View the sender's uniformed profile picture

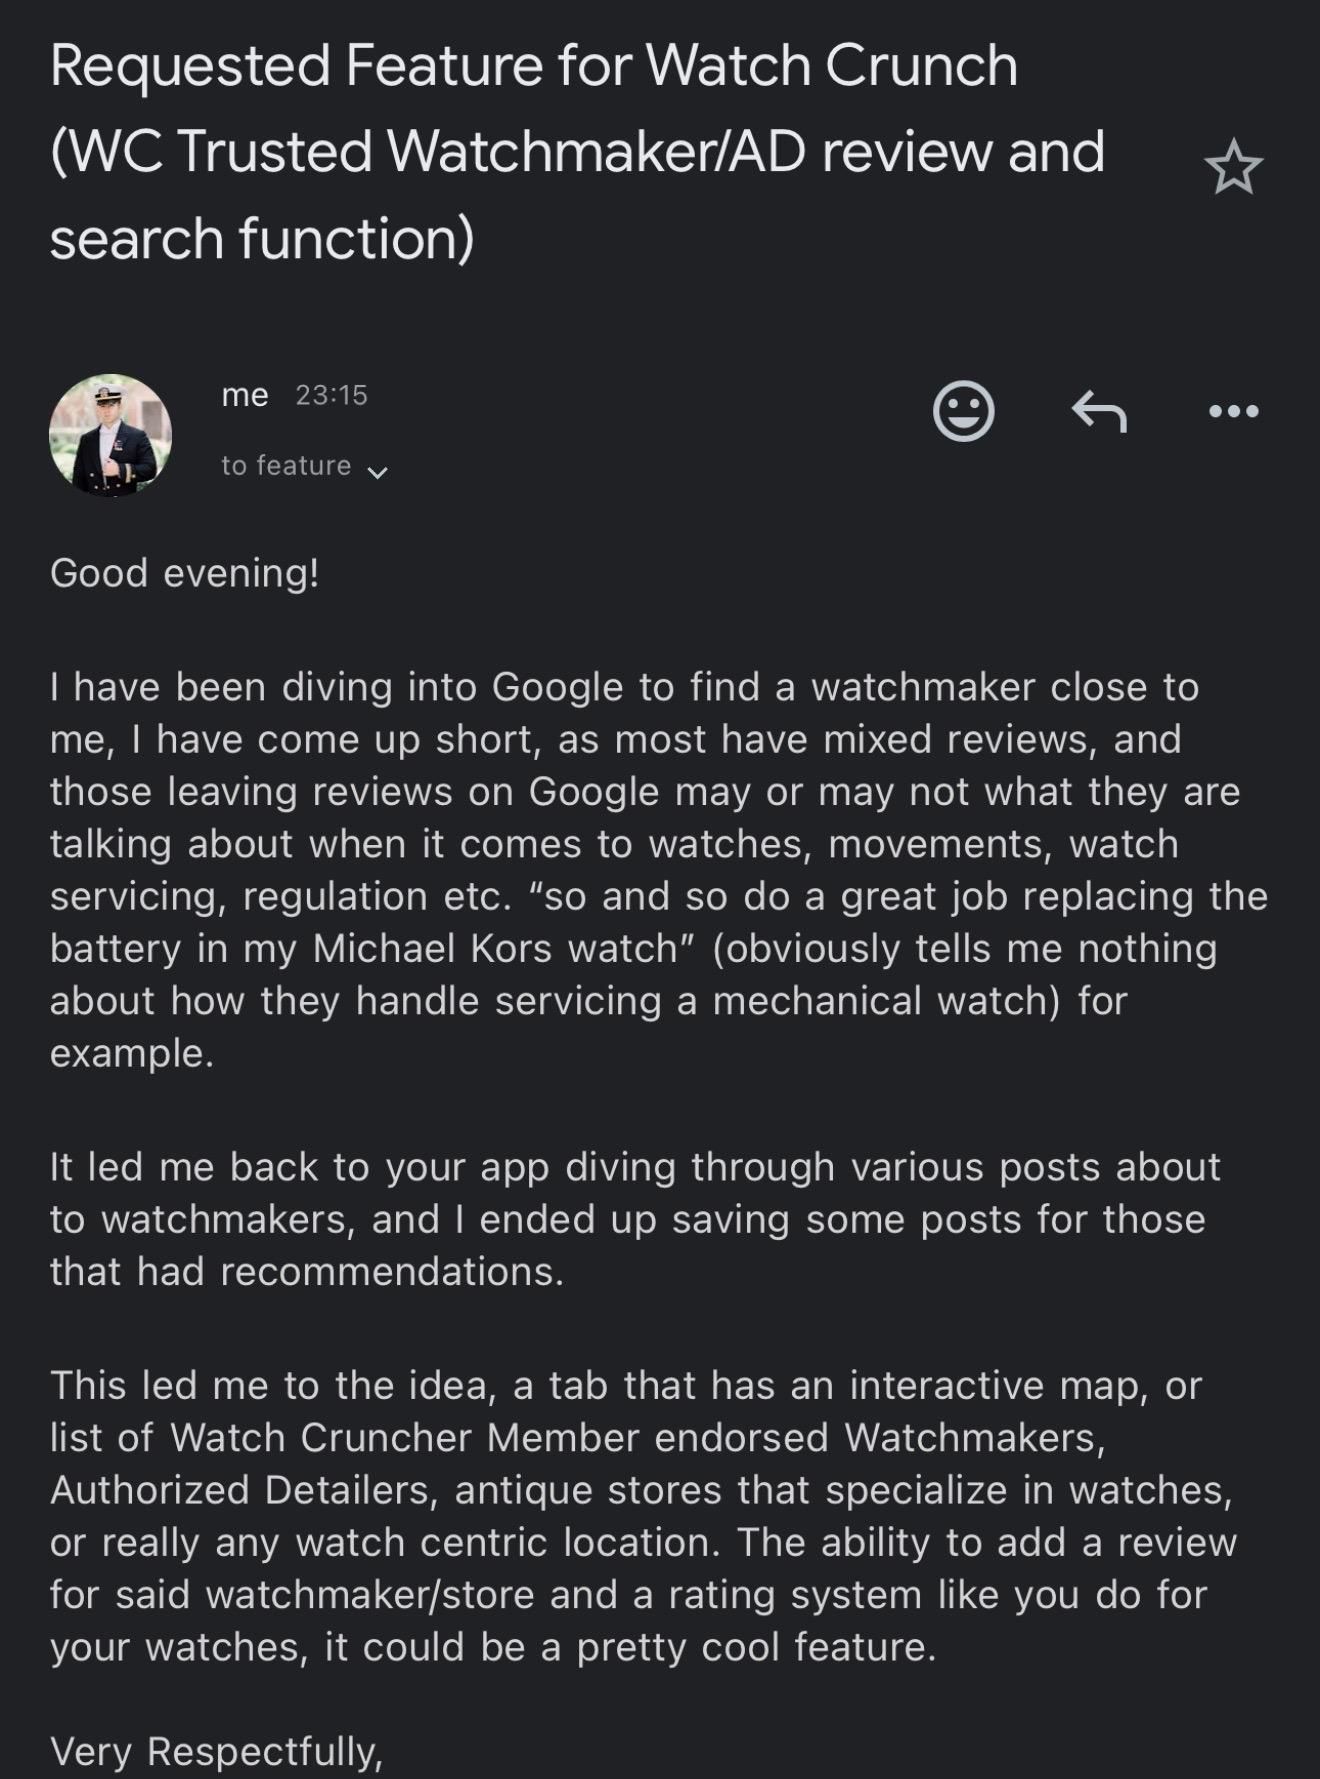pos(112,437)
